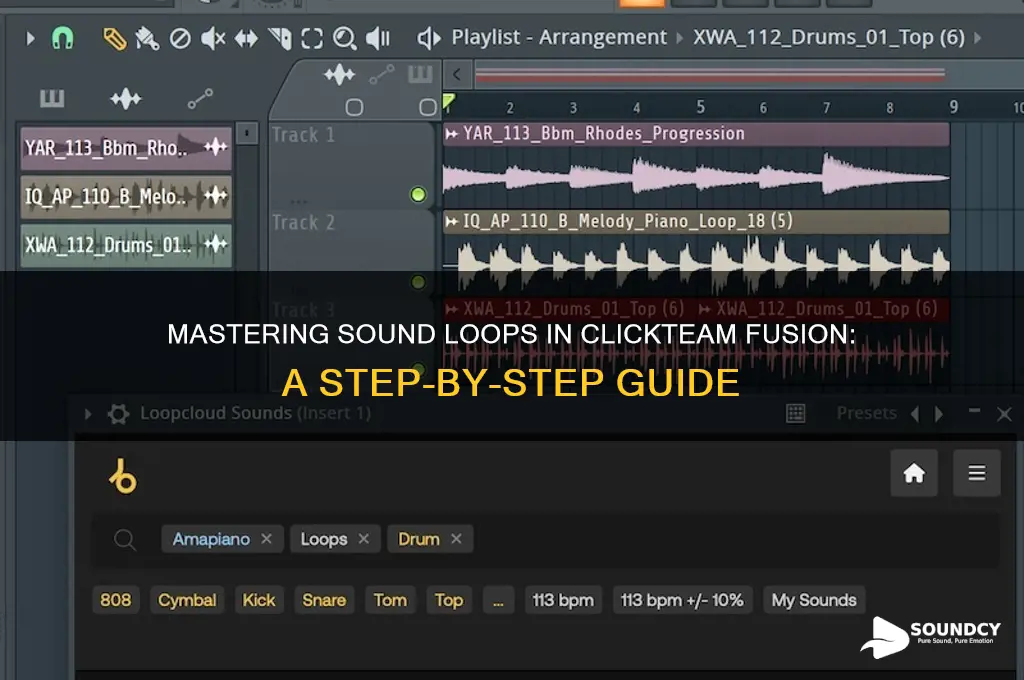
Task: Open the Playlist - Arrangement breadcrumb
Action: point(559,37)
